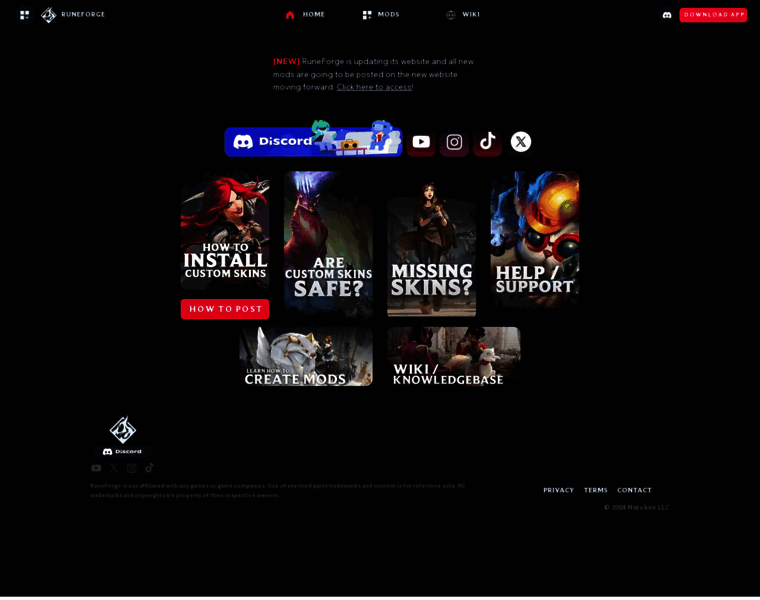This screenshot has height=600, width=760.
Task: Click the Discord icon in header
Action: click(x=667, y=15)
